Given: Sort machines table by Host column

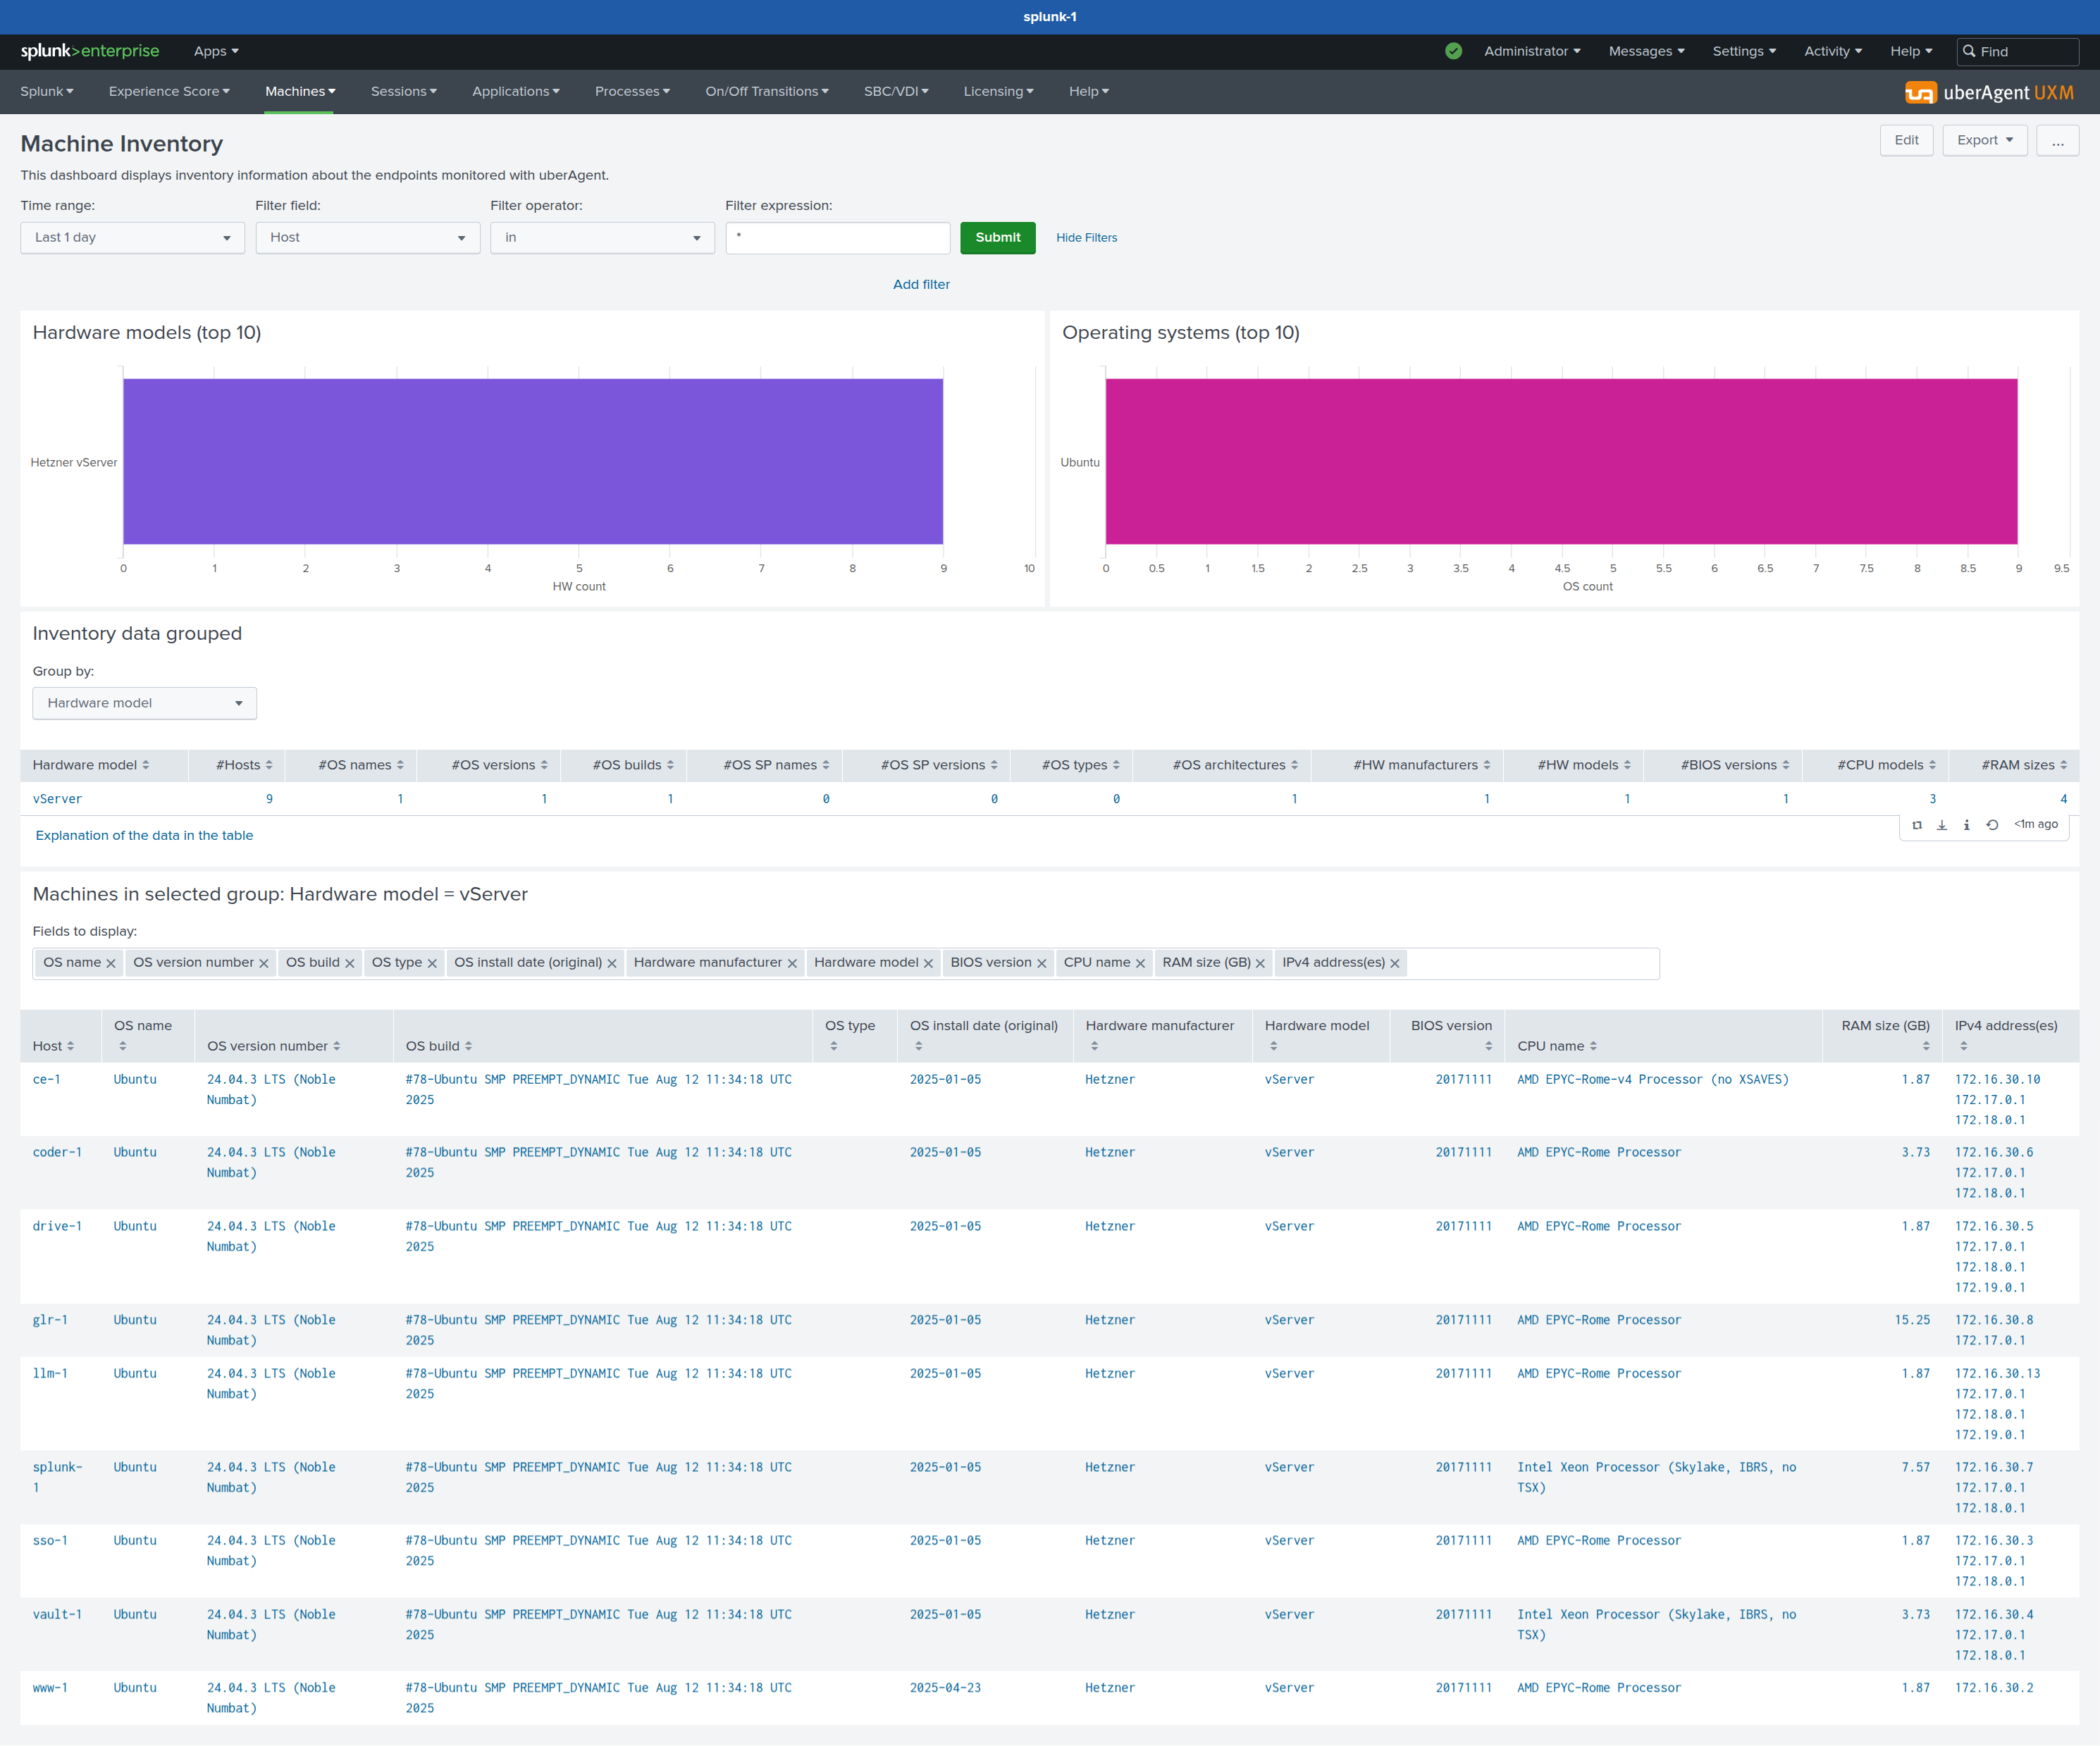Looking at the screenshot, I should pos(53,1046).
